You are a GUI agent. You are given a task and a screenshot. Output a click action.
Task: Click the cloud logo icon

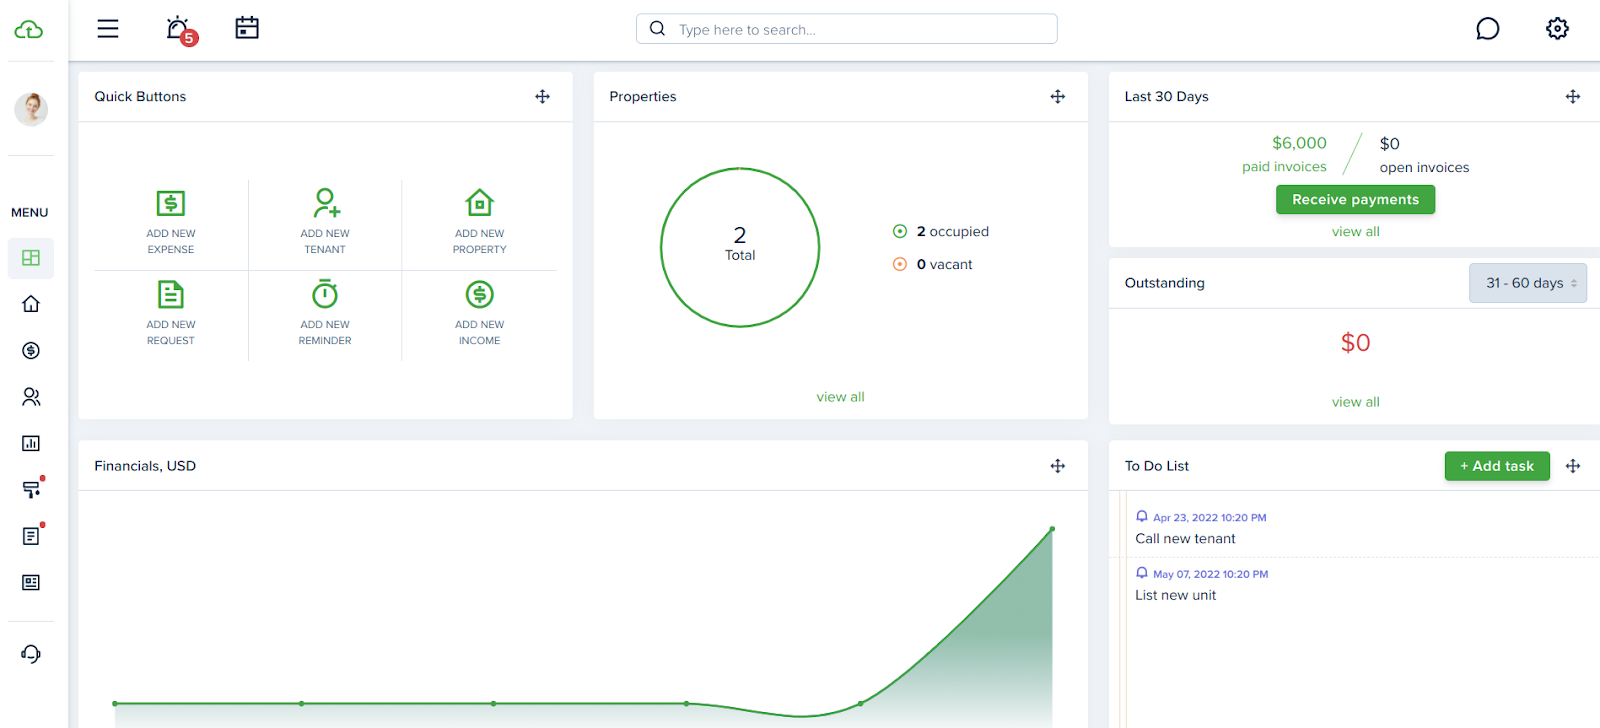point(29,30)
